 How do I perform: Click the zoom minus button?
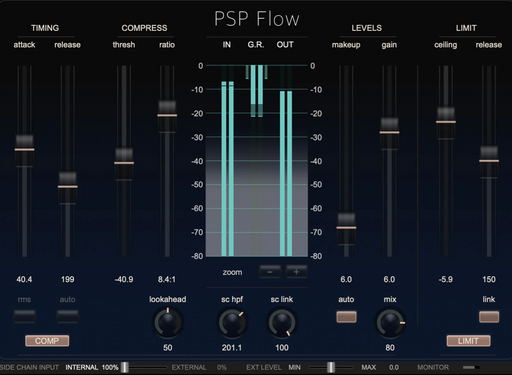270,272
